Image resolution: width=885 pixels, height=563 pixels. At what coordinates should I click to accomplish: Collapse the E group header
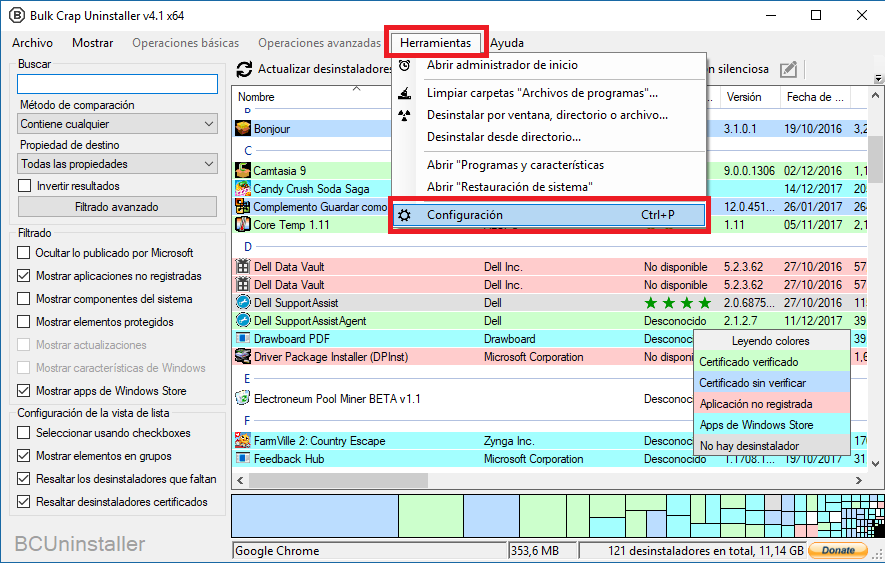[x=247, y=379]
